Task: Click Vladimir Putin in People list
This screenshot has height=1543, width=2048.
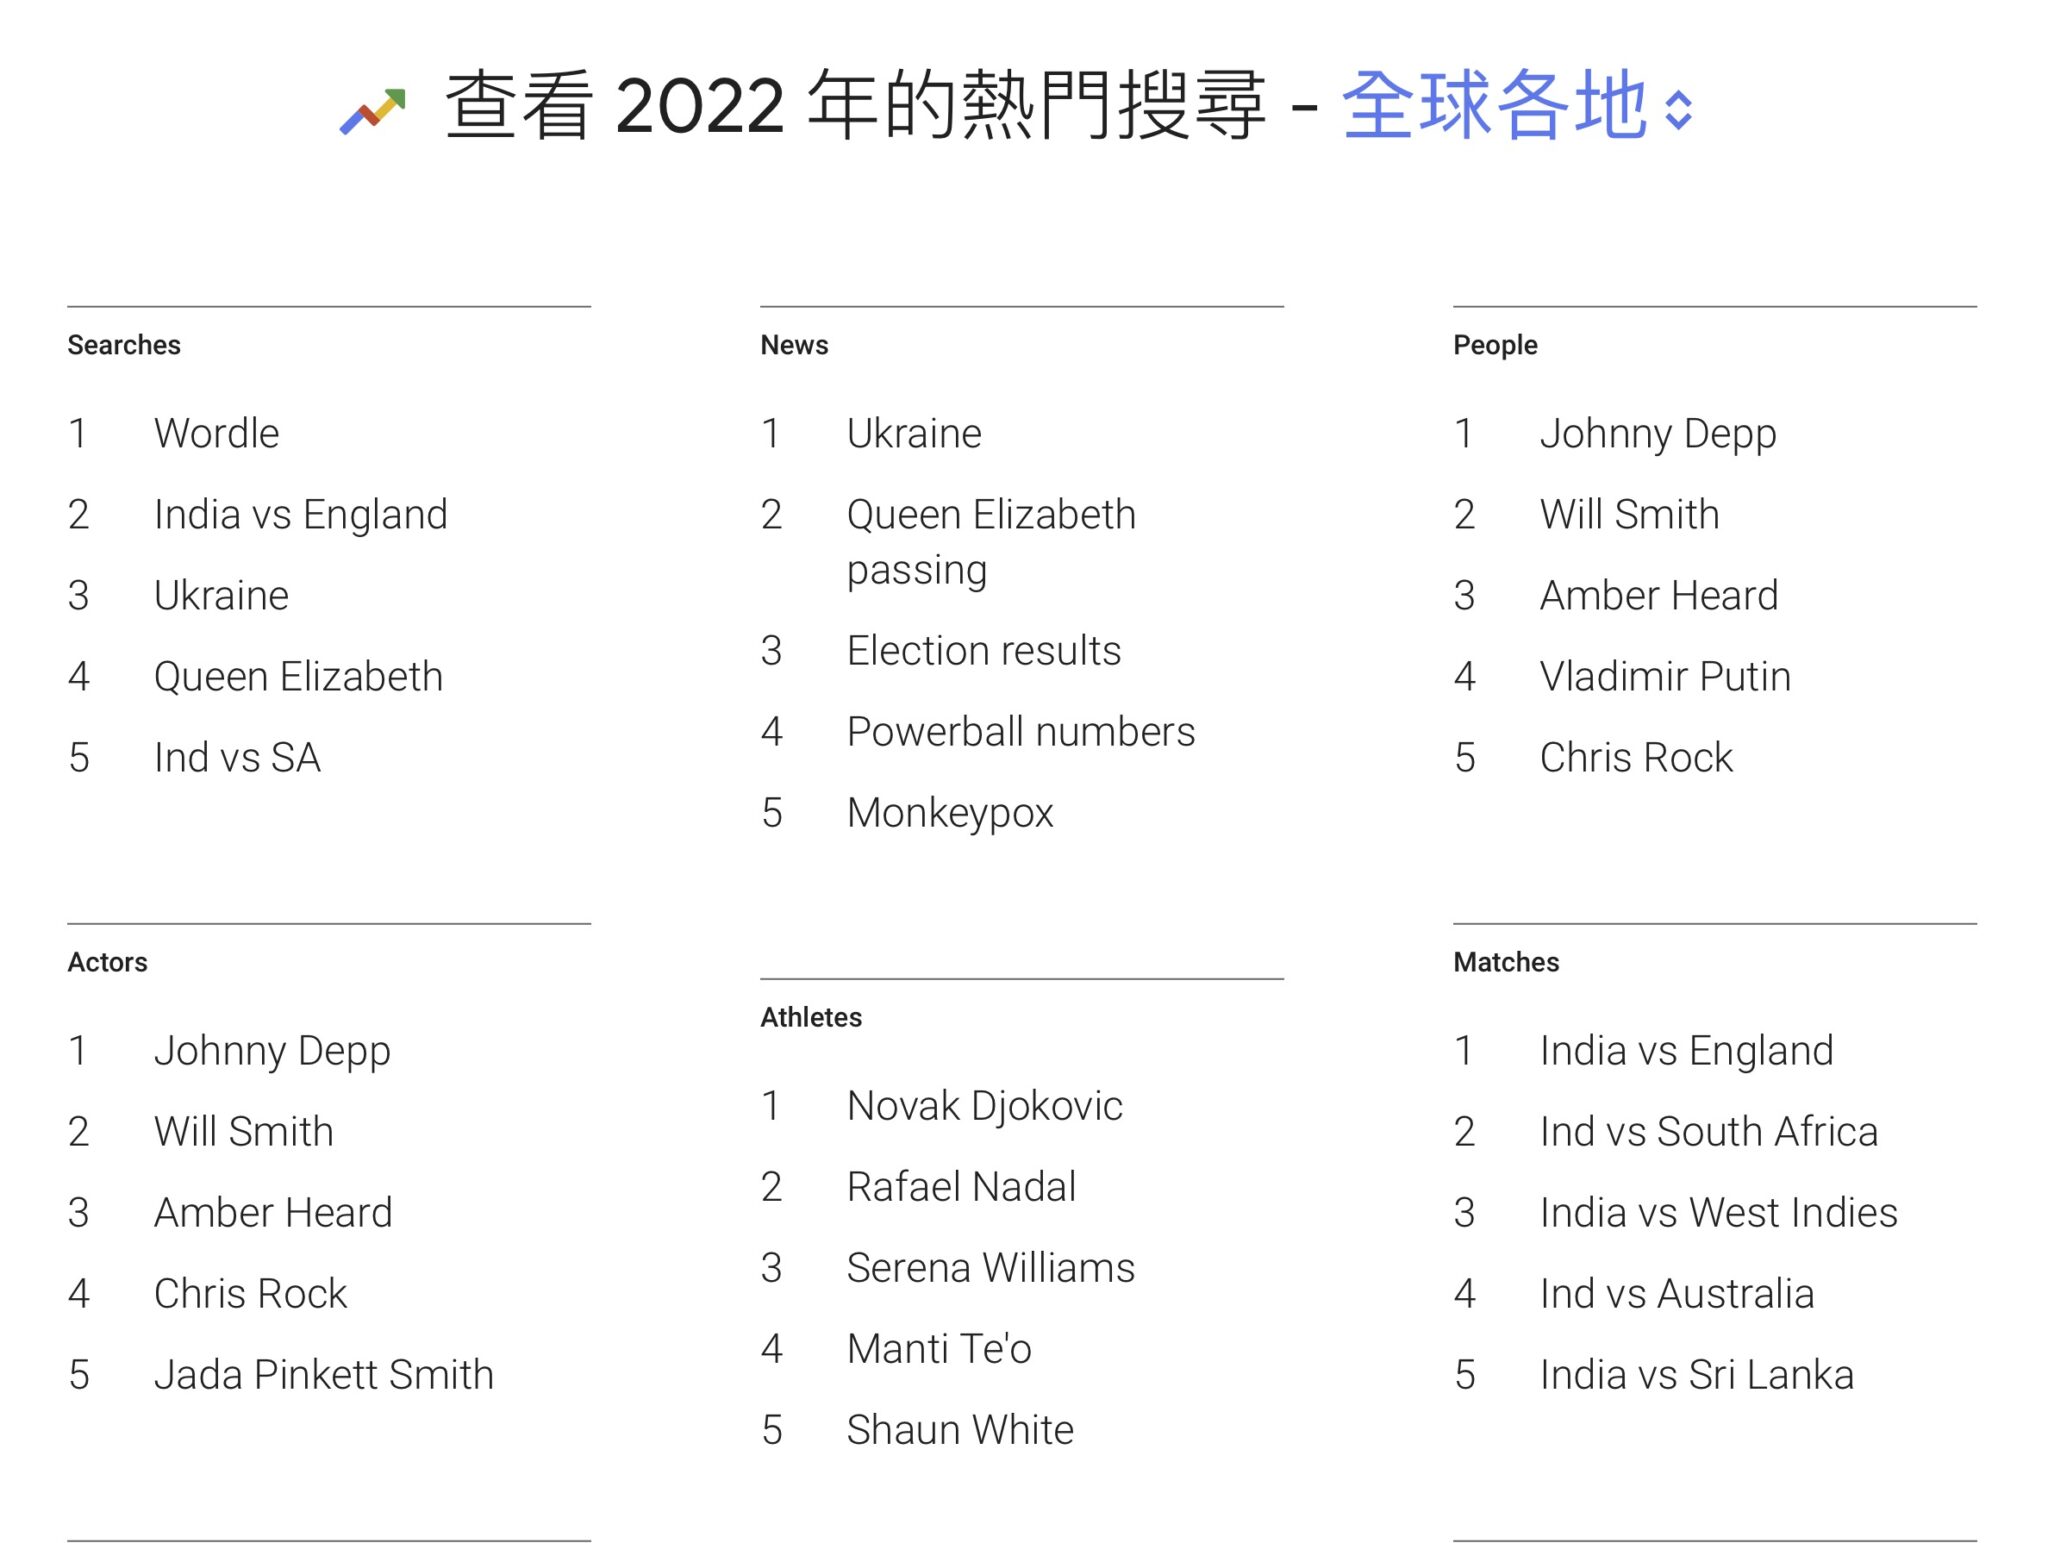Action: pos(1664,677)
